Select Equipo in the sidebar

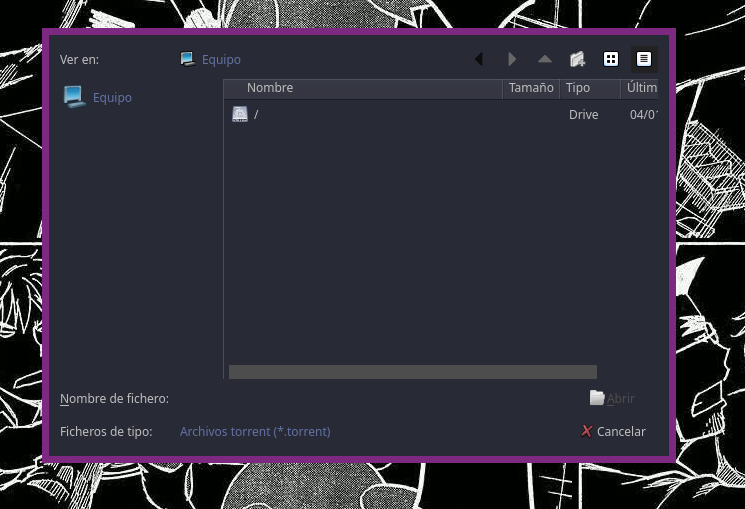click(98, 97)
